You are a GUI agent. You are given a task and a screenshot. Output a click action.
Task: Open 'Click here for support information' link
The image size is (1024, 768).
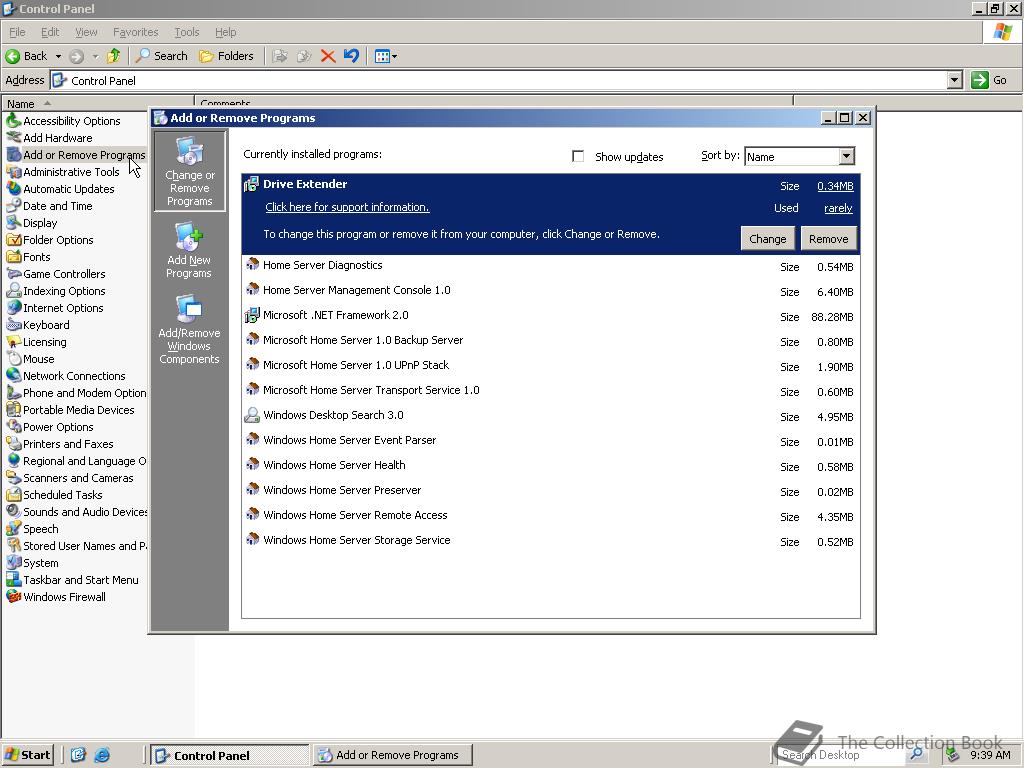(347, 207)
